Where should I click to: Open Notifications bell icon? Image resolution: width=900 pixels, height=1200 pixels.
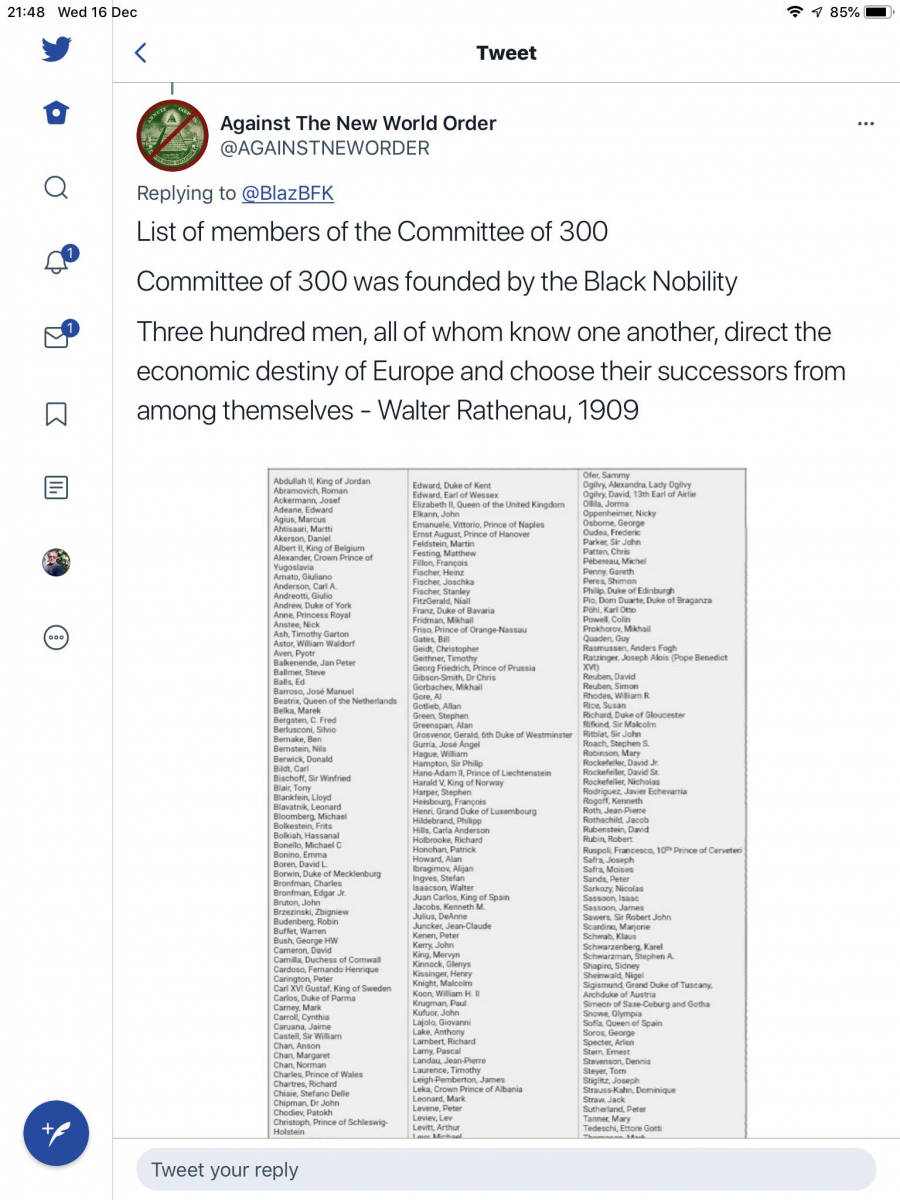[57, 262]
